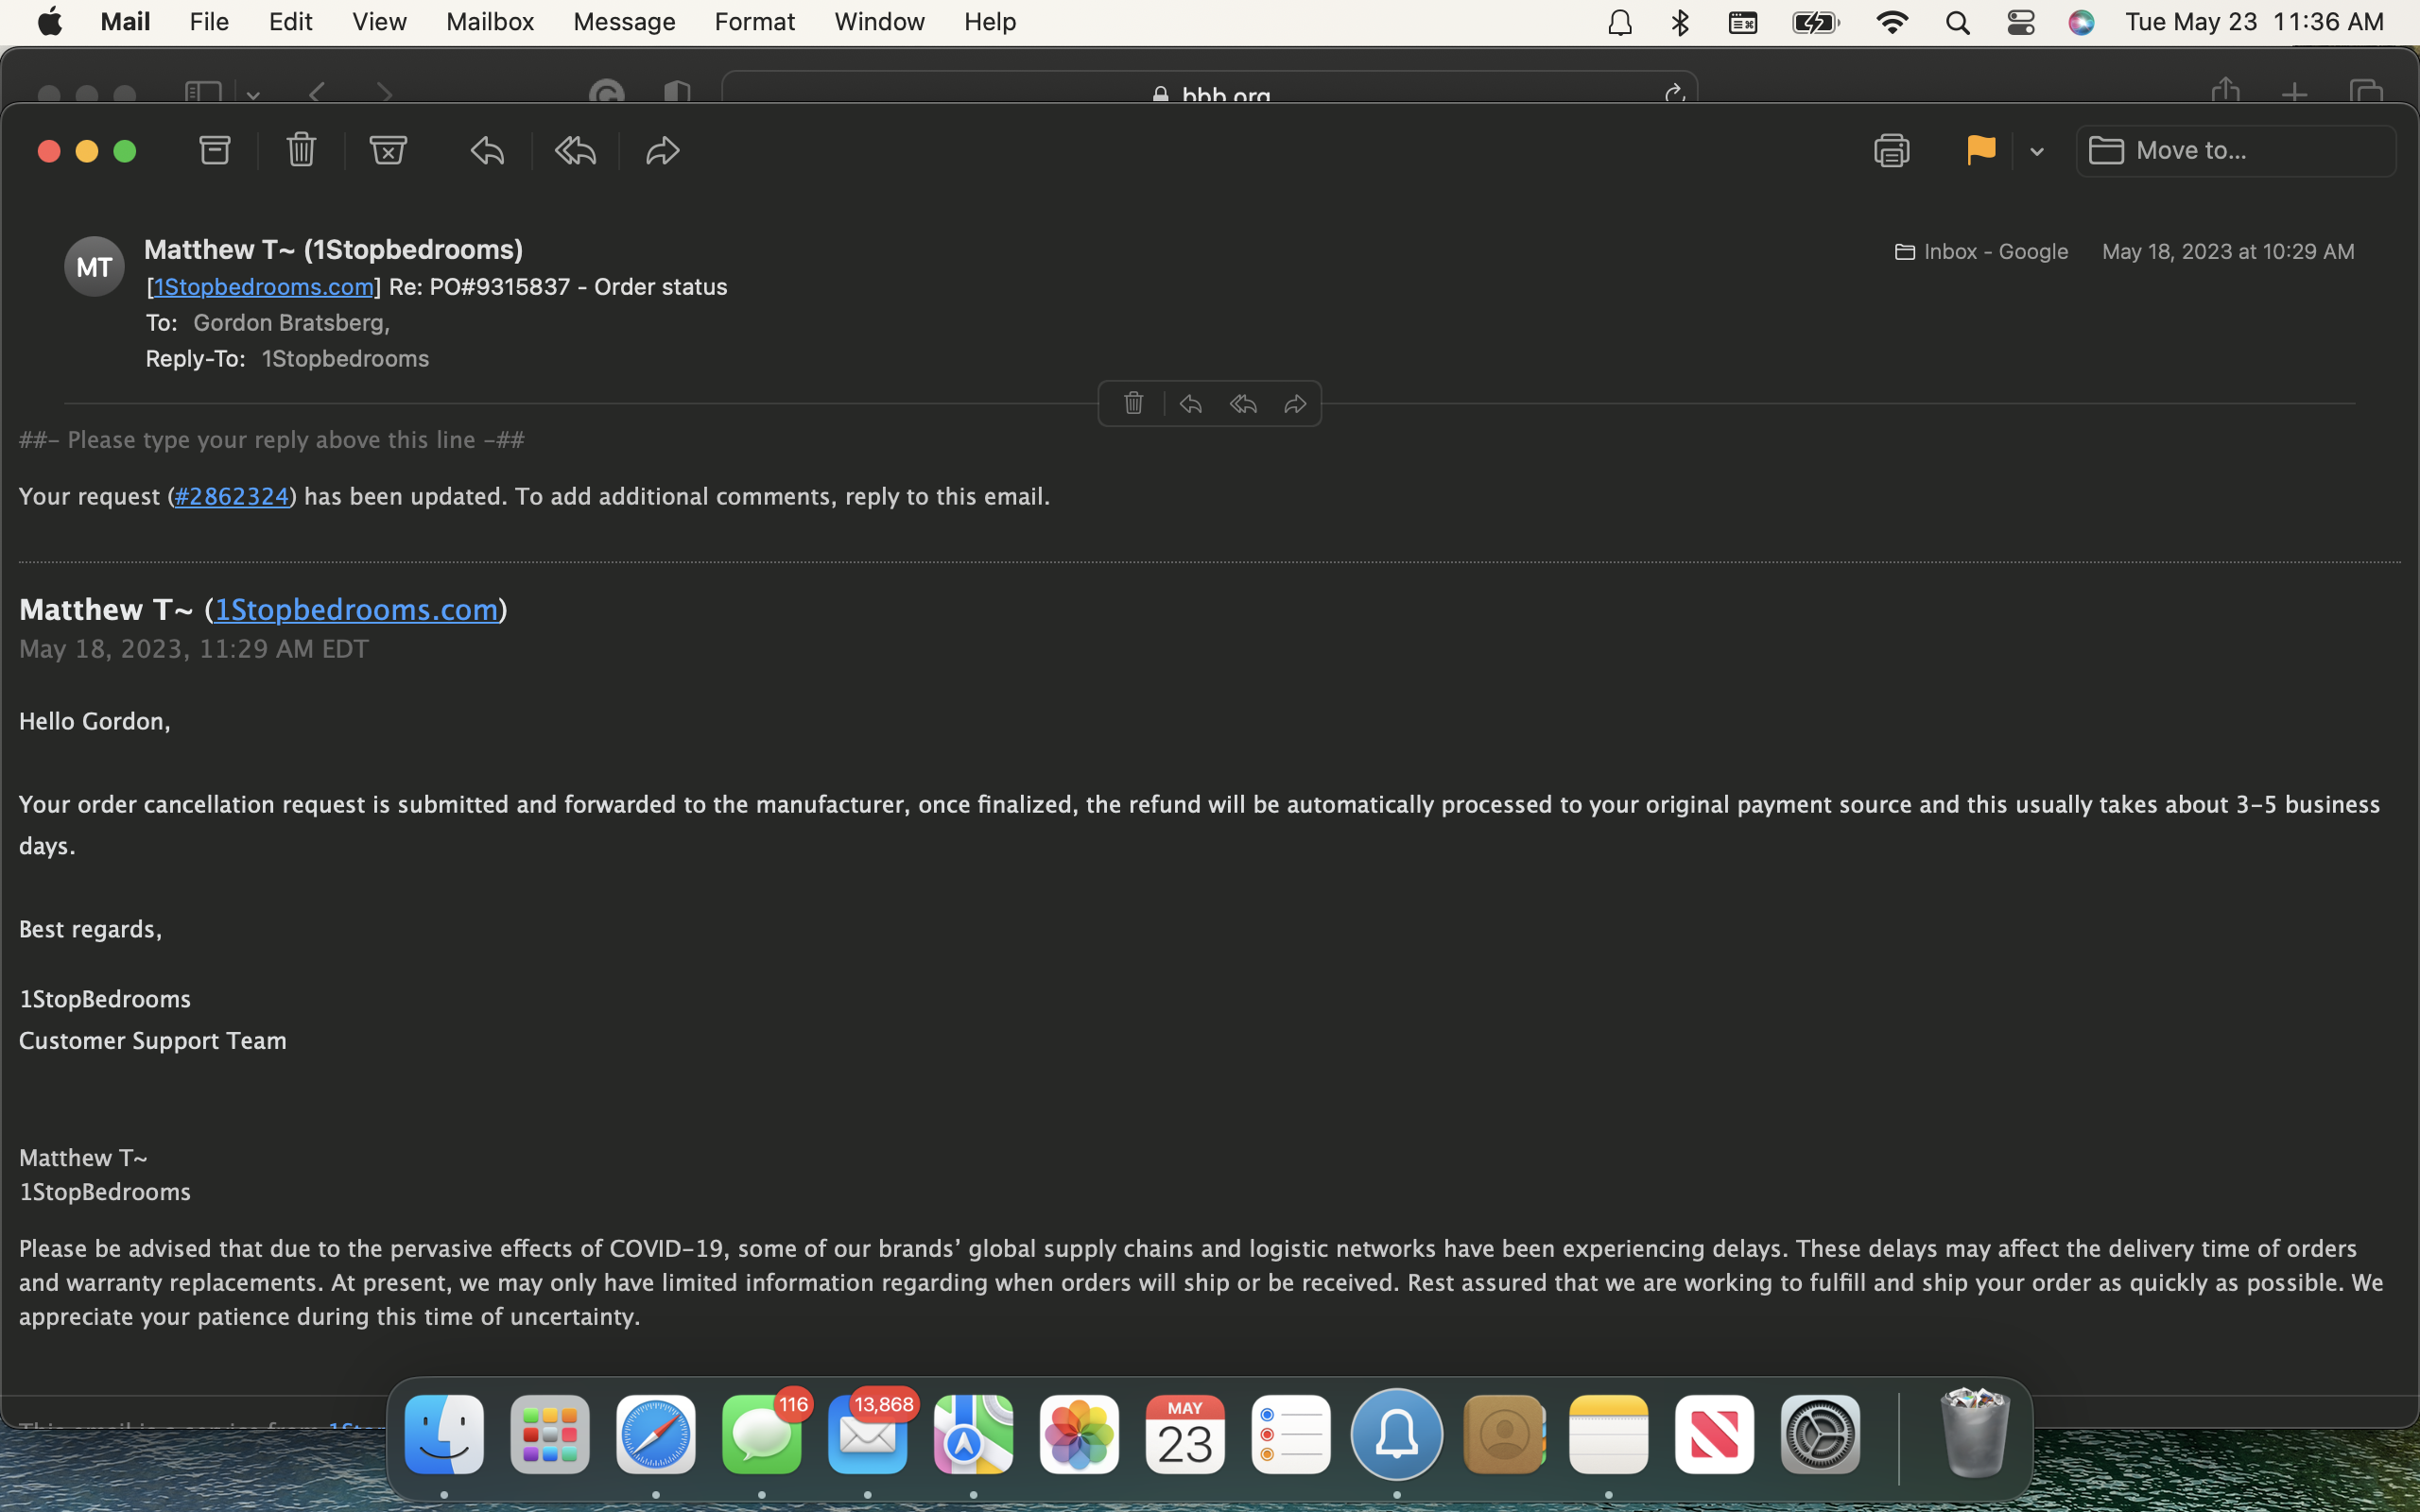Open the Window menu
This screenshot has height=1512, width=2420.
(x=879, y=21)
